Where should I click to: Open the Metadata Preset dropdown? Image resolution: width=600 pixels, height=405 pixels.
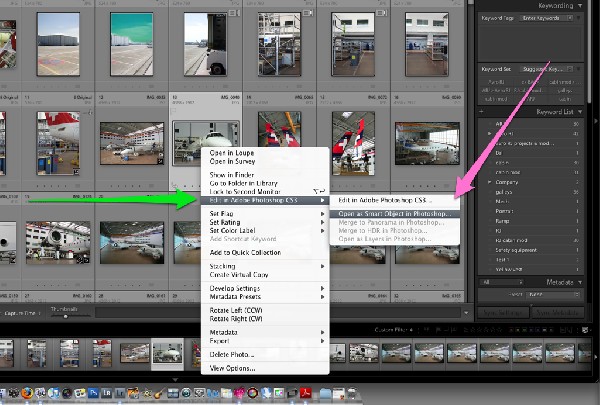(552, 294)
